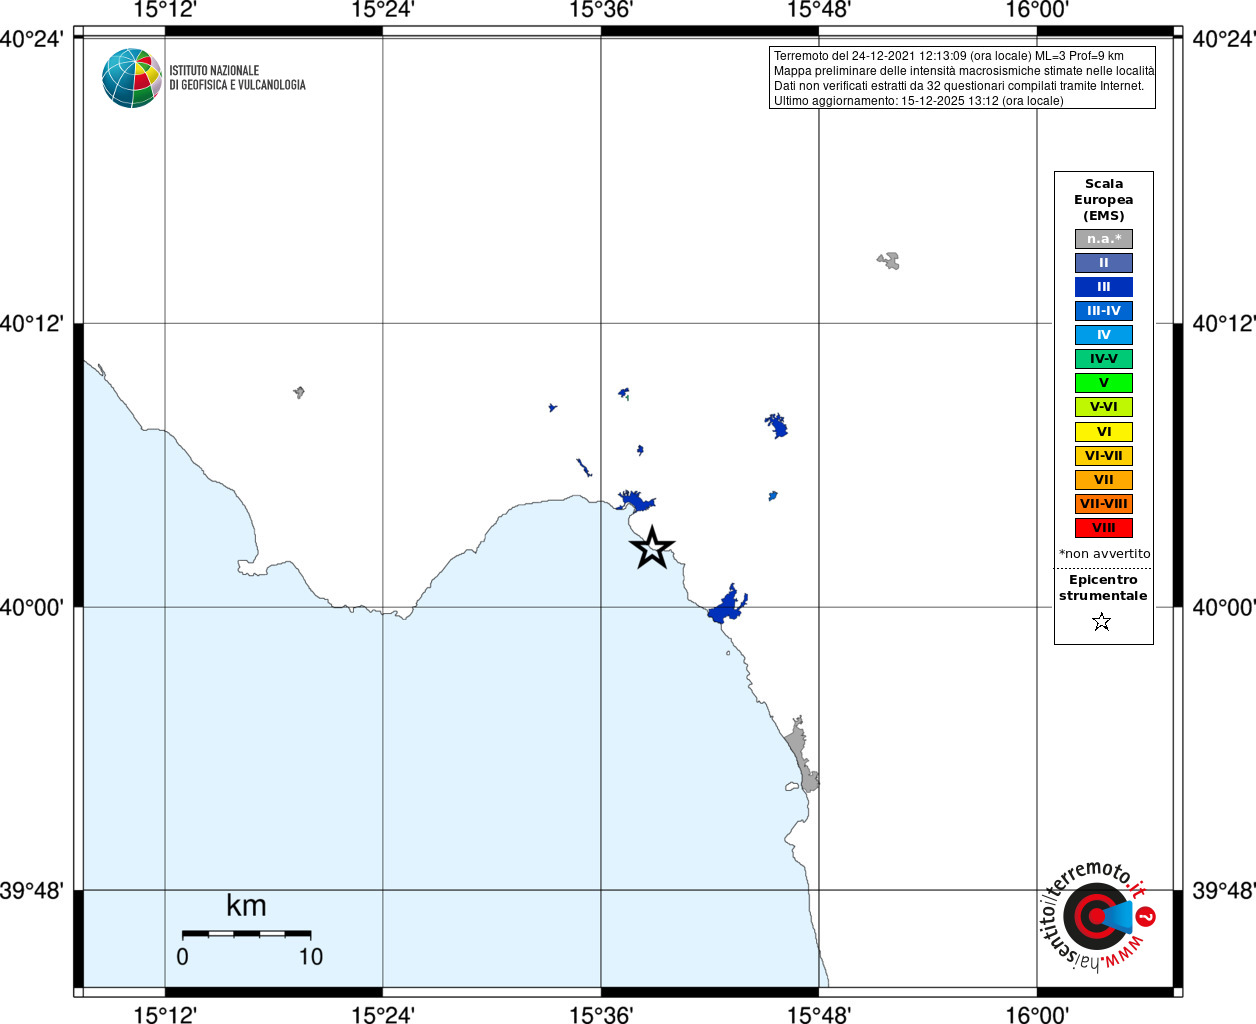The height and width of the screenshot is (1024, 1256).
Task: Click the small gray locality west near 15°18'
Action: pyautogui.click(x=299, y=392)
